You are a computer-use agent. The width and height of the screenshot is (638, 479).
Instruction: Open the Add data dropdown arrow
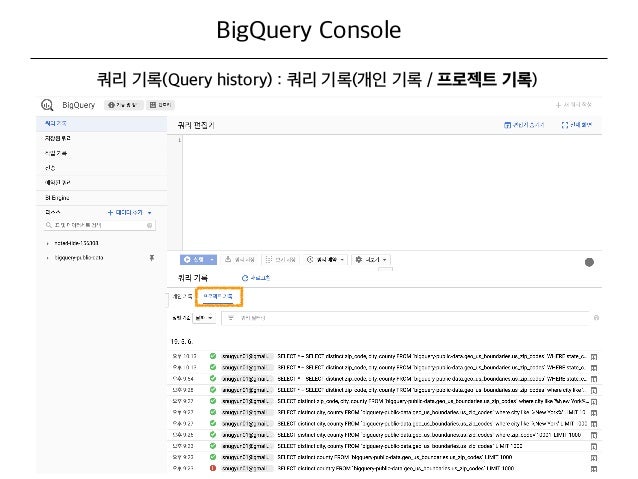(x=149, y=213)
